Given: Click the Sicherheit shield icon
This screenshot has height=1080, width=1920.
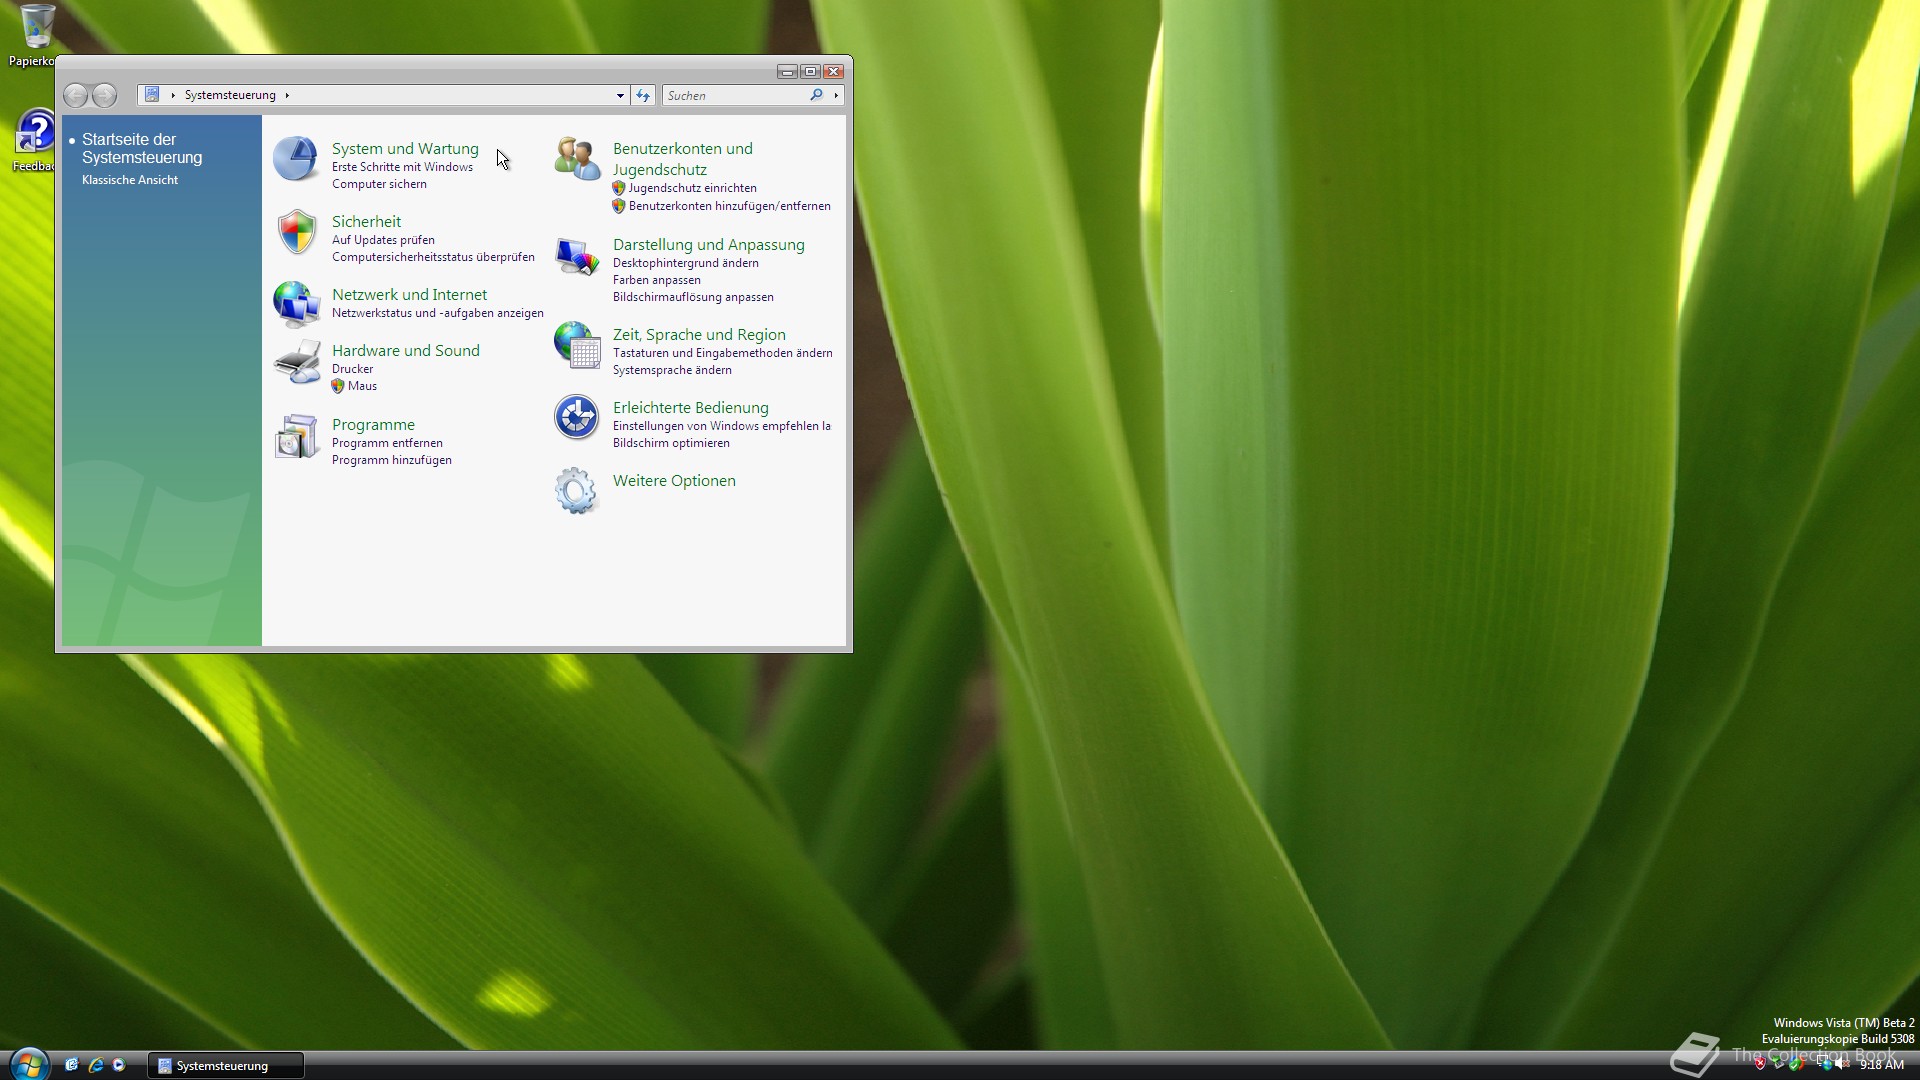Looking at the screenshot, I should click(x=297, y=232).
